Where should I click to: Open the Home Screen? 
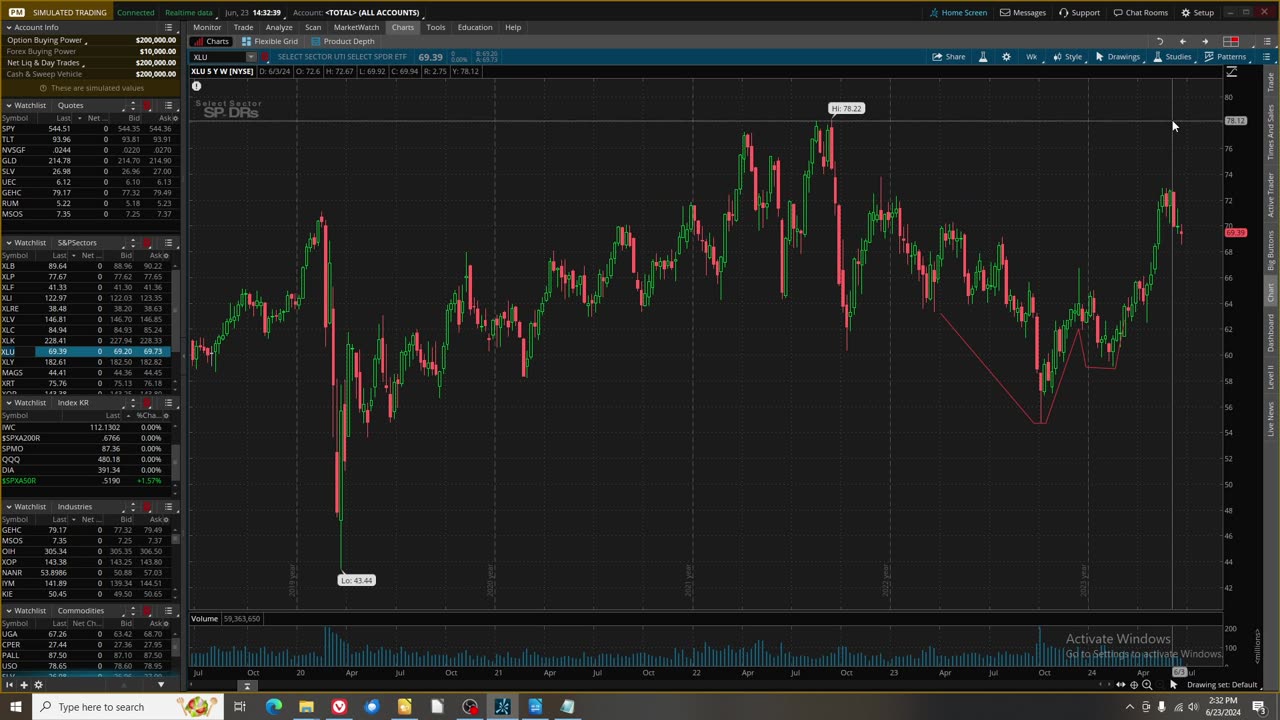click(958, 13)
